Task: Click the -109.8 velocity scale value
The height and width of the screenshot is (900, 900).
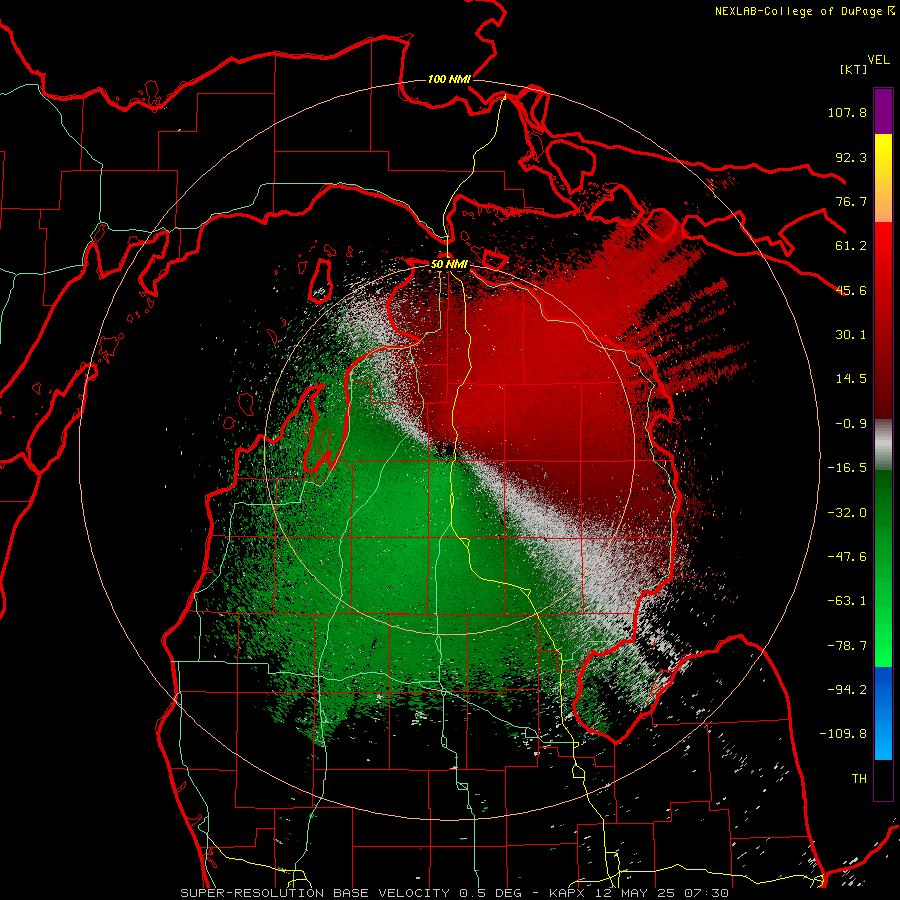Action: 843,734
